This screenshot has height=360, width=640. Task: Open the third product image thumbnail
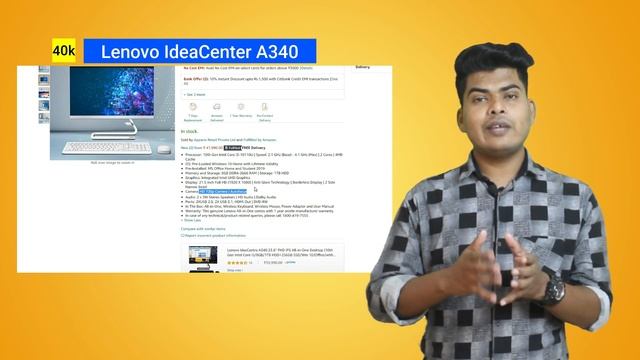coord(44,93)
